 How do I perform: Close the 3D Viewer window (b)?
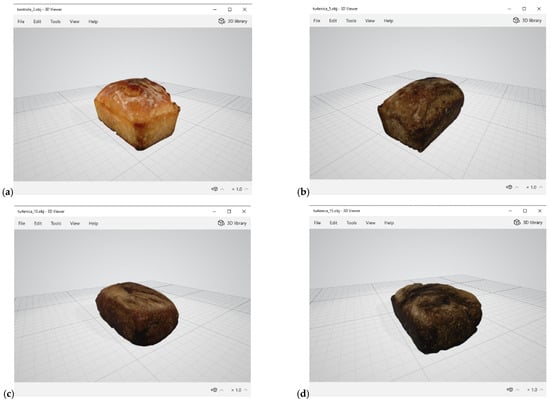pos(539,9)
